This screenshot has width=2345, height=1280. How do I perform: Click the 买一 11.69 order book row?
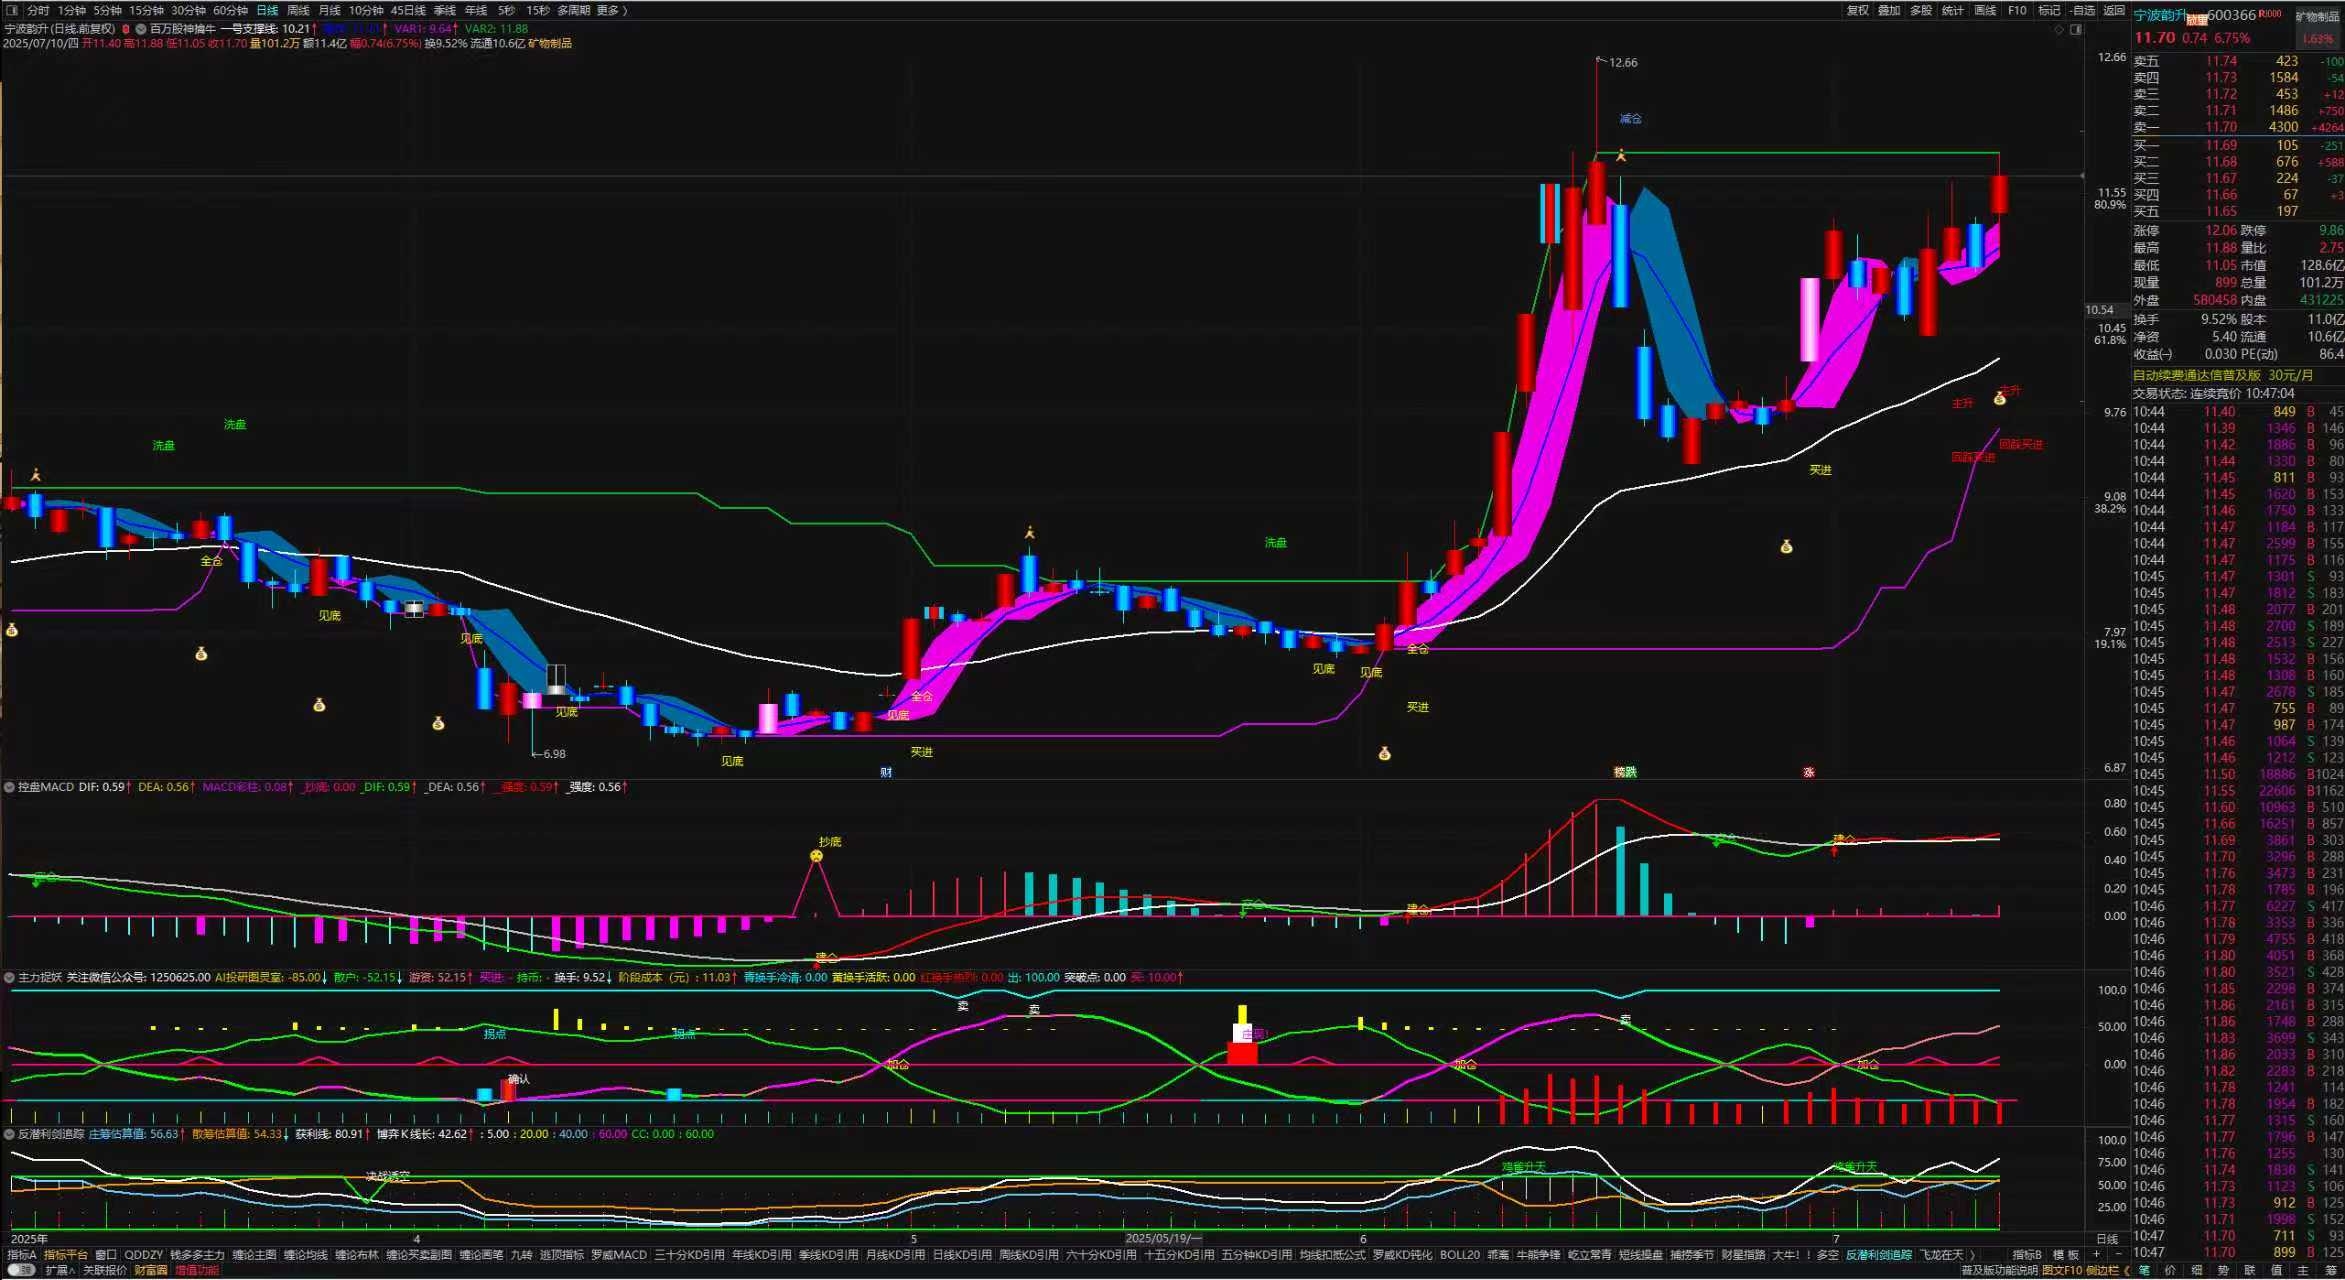click(2237, 145)
